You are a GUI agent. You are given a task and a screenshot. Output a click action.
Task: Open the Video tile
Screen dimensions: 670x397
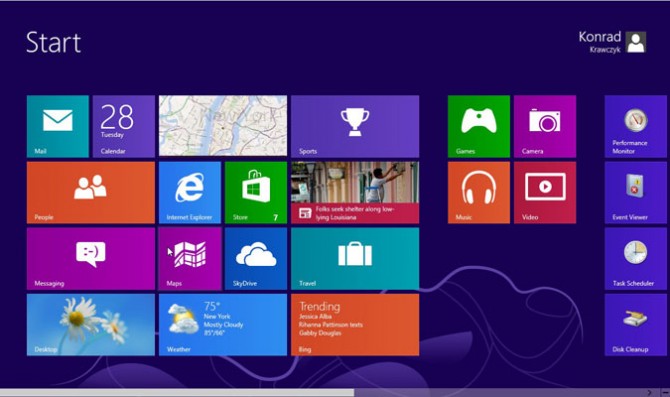tap(545, 193)
